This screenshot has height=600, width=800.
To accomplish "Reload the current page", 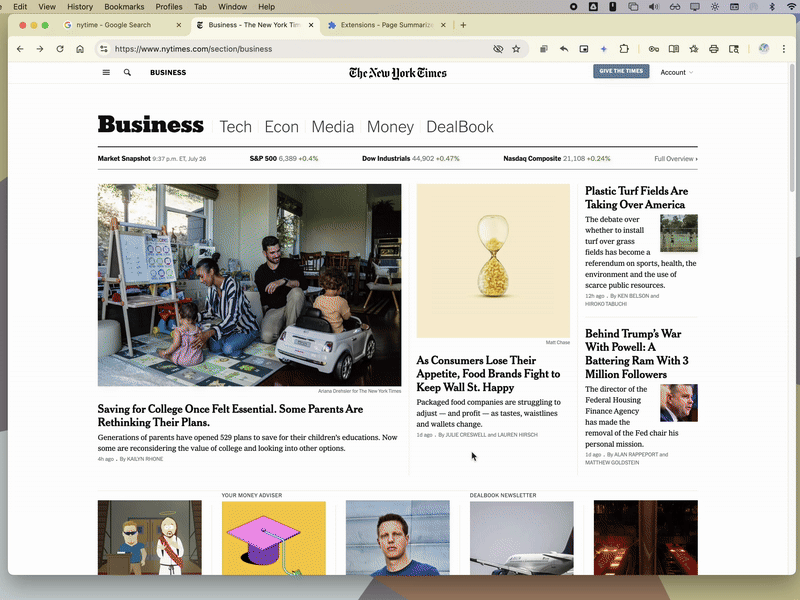I will pyautogui.click(x=60, y=49).
